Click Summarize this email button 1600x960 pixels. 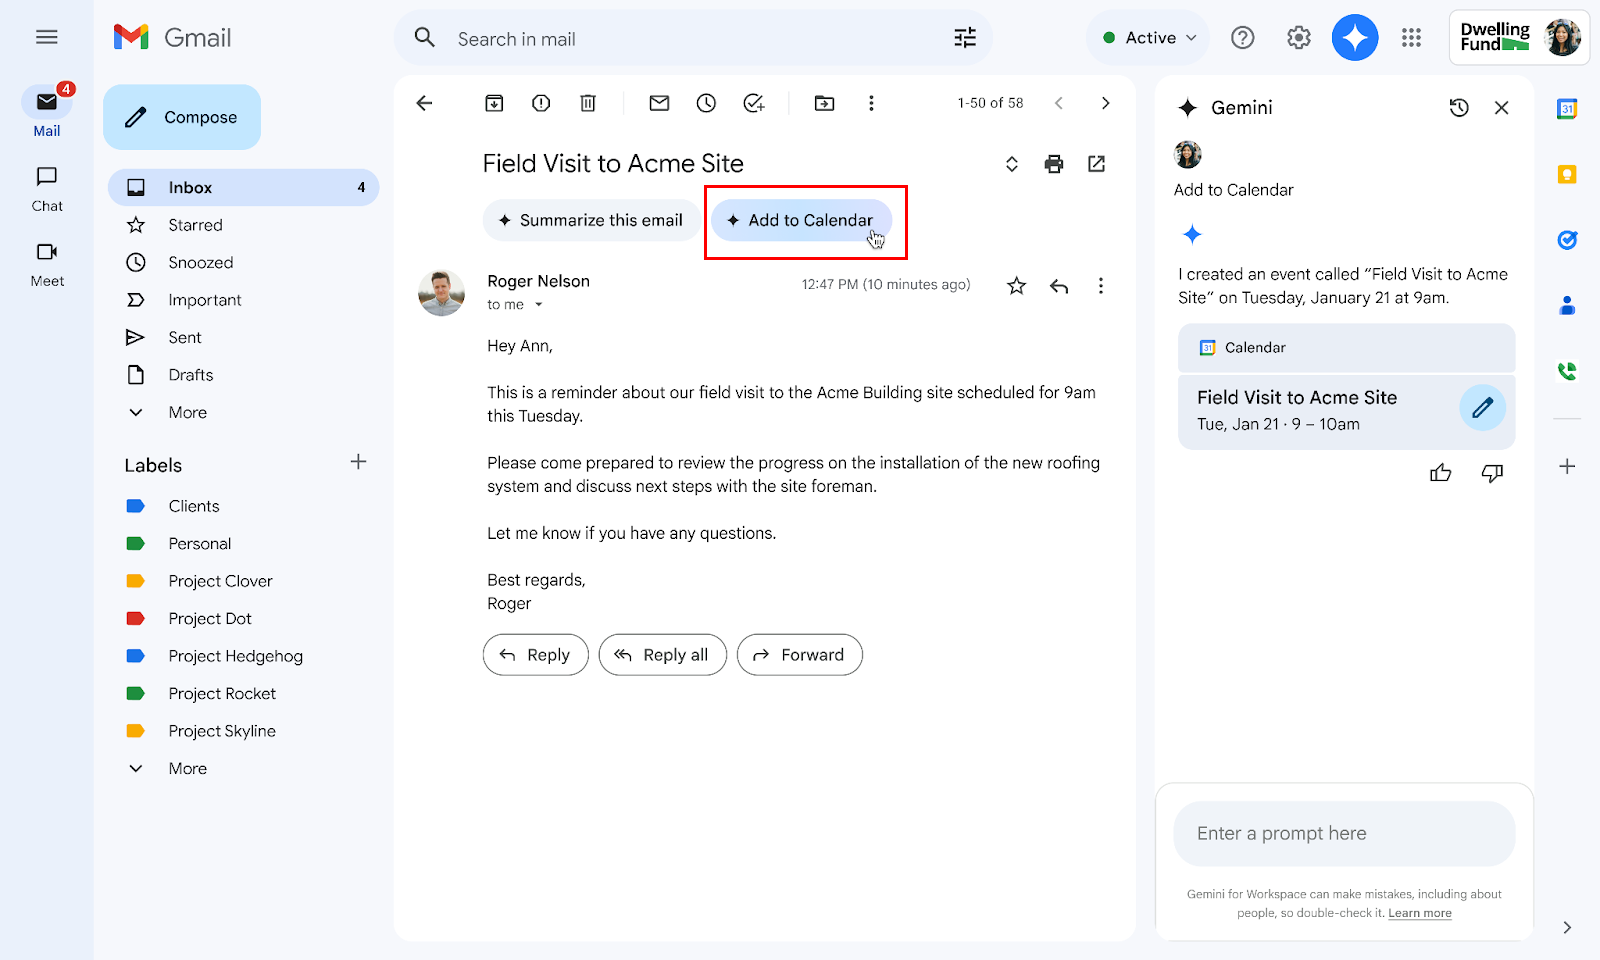pyautogui.click(x=591, y=220)
